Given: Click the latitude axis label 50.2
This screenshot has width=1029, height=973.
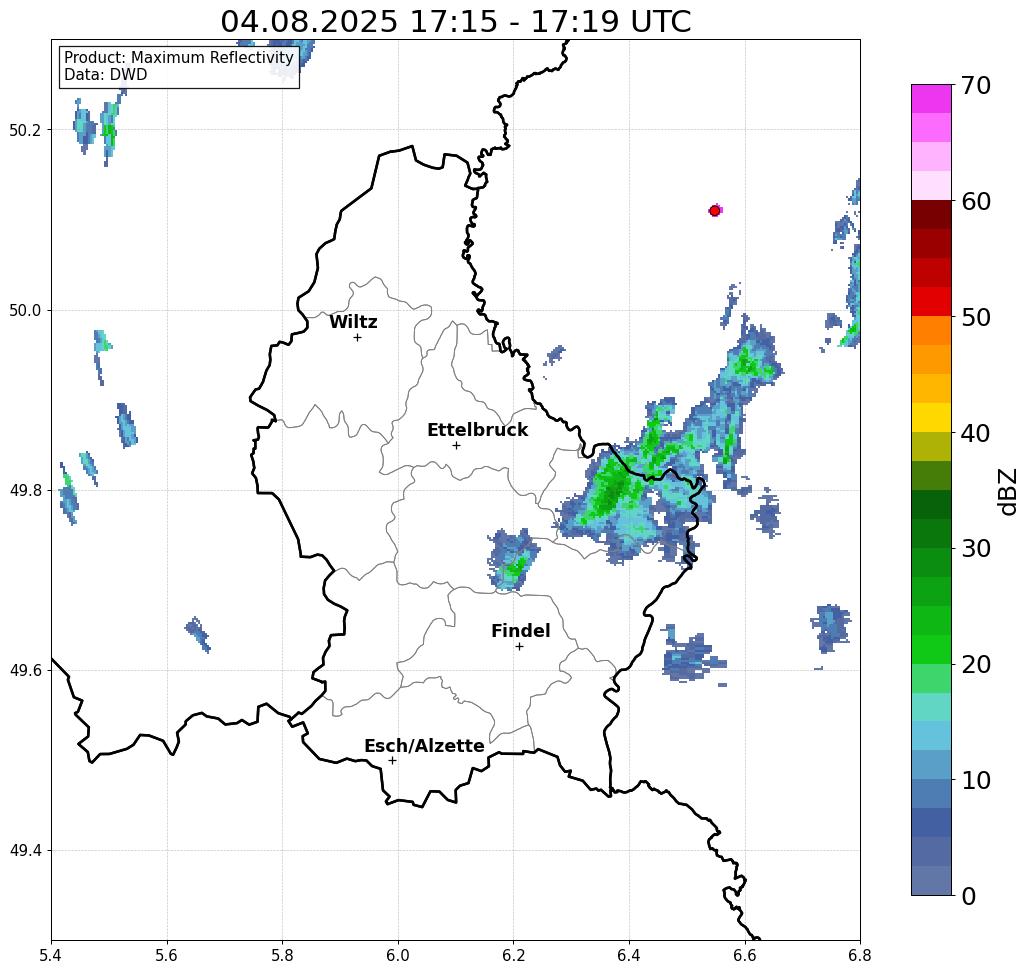Looking at the screenshot, I should point(25,130).
